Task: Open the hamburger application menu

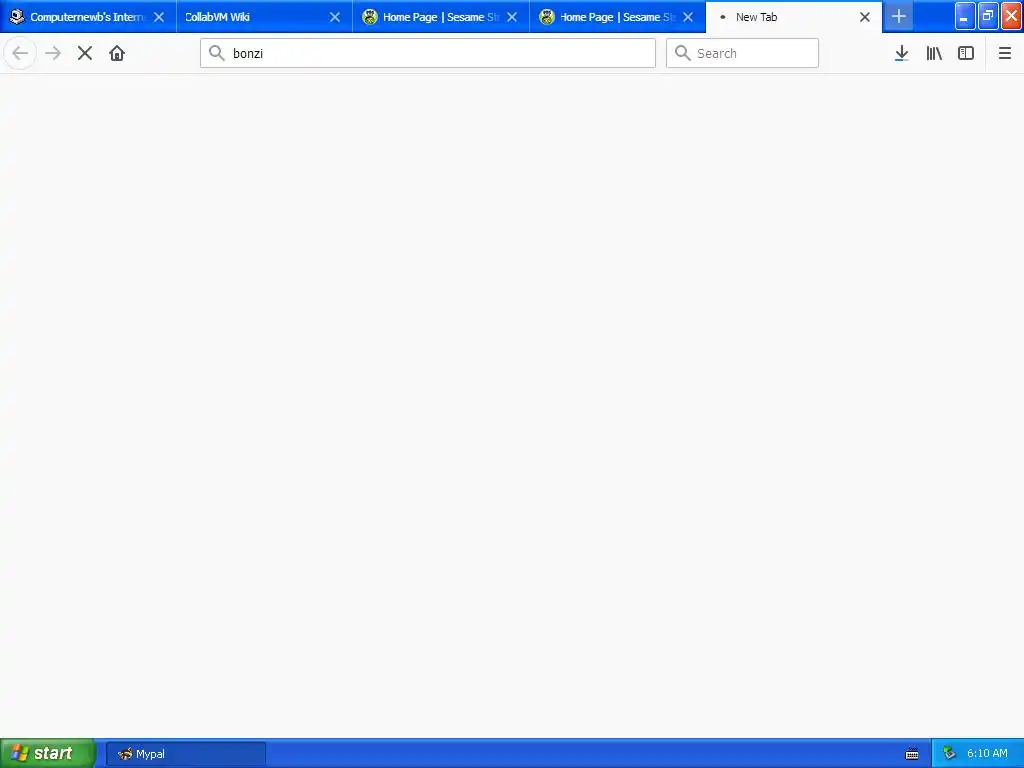Action: click(x=1004, y=53)
